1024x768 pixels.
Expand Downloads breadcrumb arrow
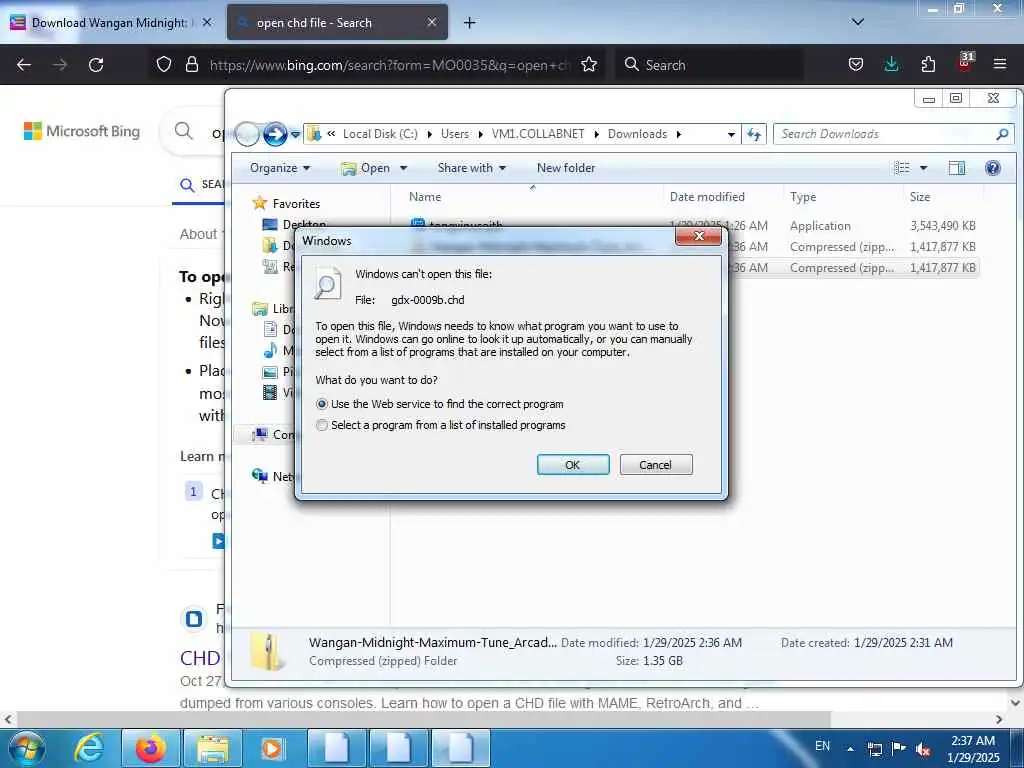tap(679, 135)
